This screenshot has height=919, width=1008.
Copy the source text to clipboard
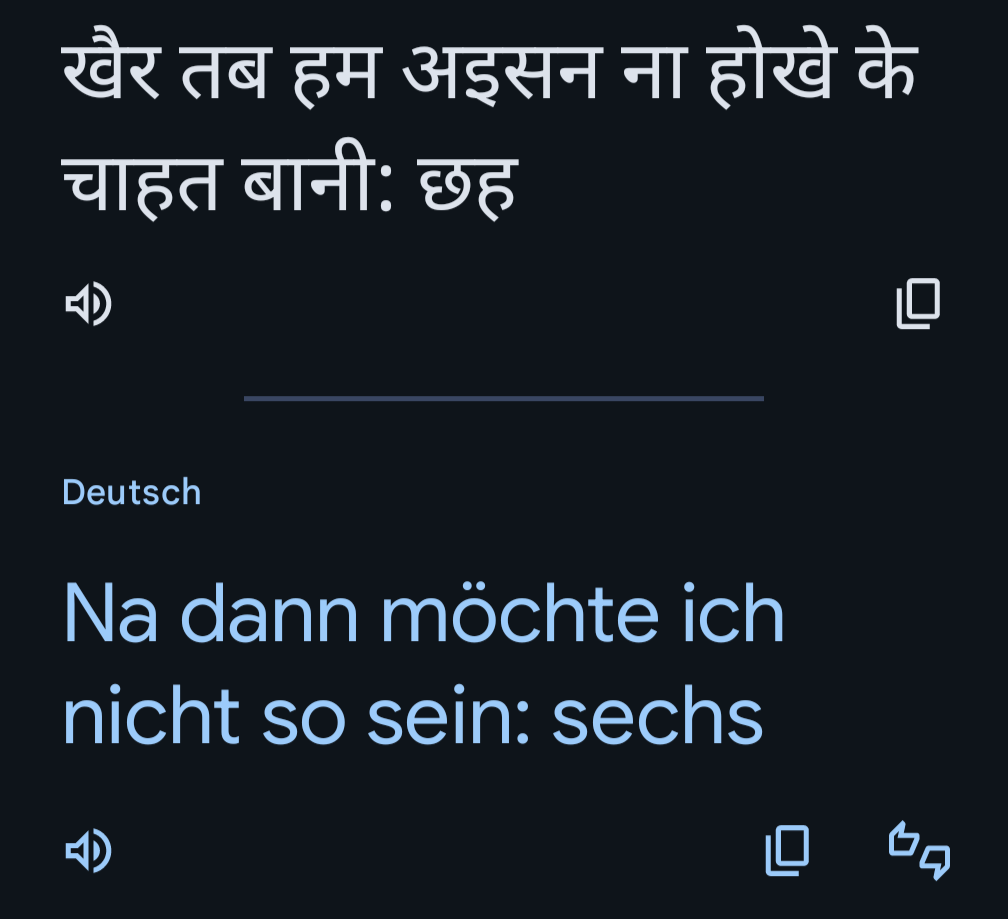click(918, 304)
